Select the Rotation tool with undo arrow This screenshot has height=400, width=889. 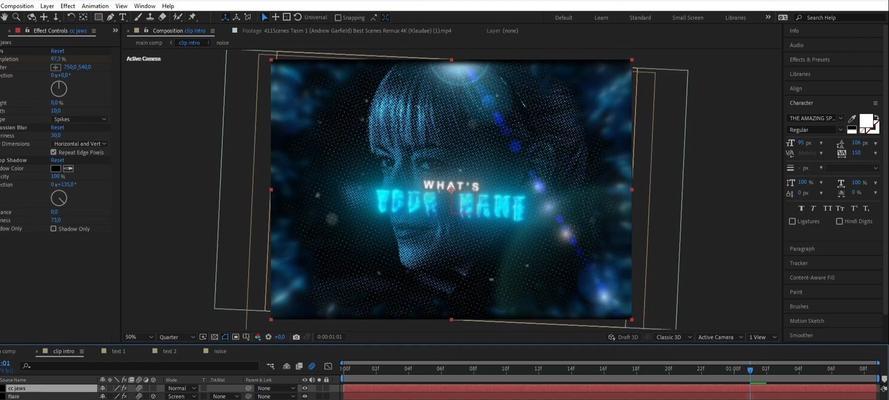tap(71, 17)
